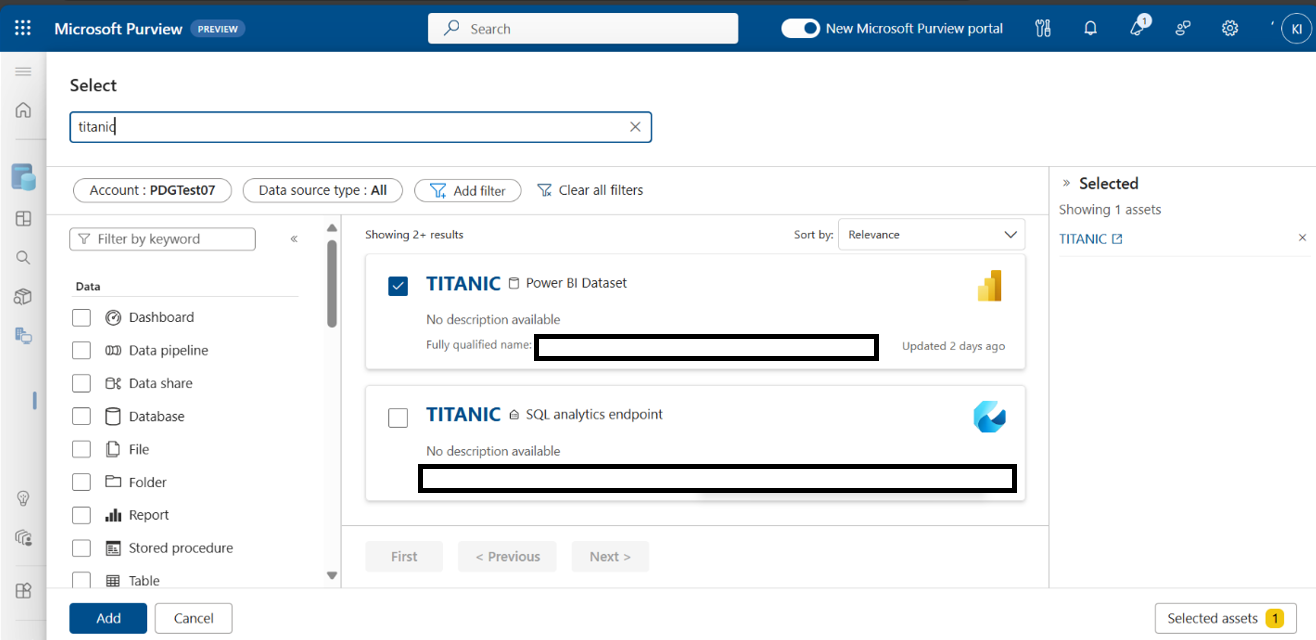Open the Account PDGTest07 filter pill
Screen dimensions: 1316x640
coord(152,190)
